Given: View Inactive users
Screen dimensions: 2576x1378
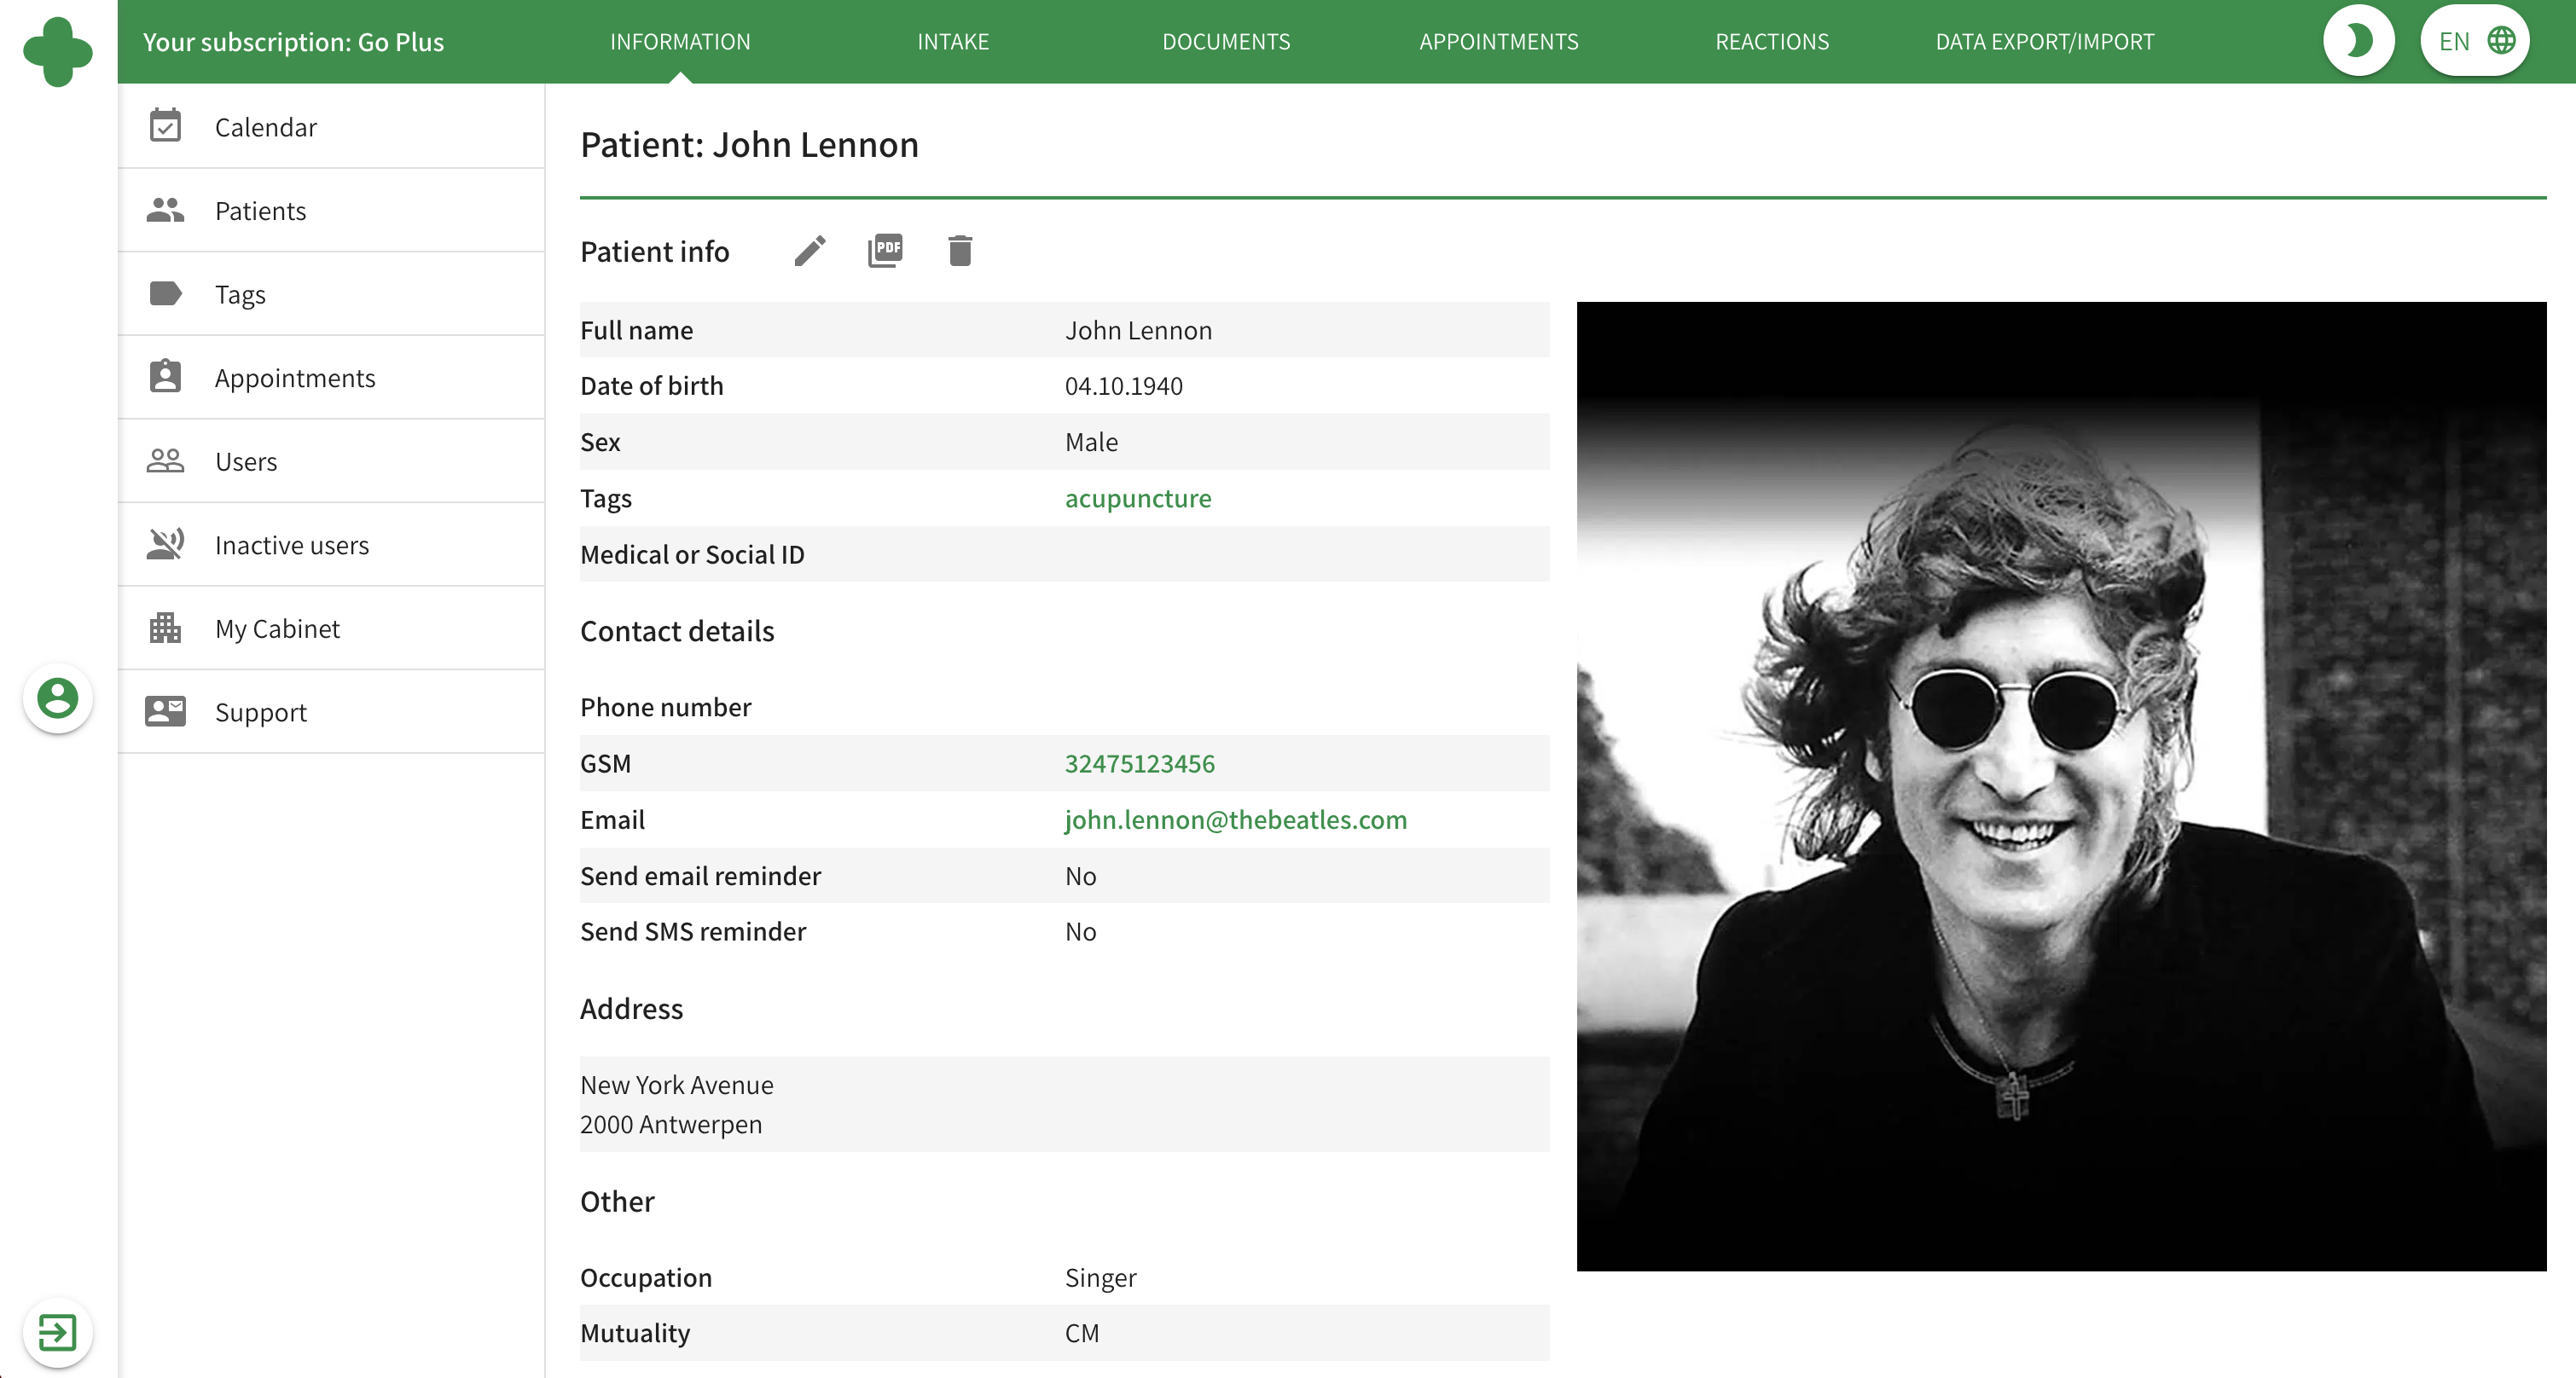Looking at the screenshot, I should pyautogui.click(x=291, y=544).
